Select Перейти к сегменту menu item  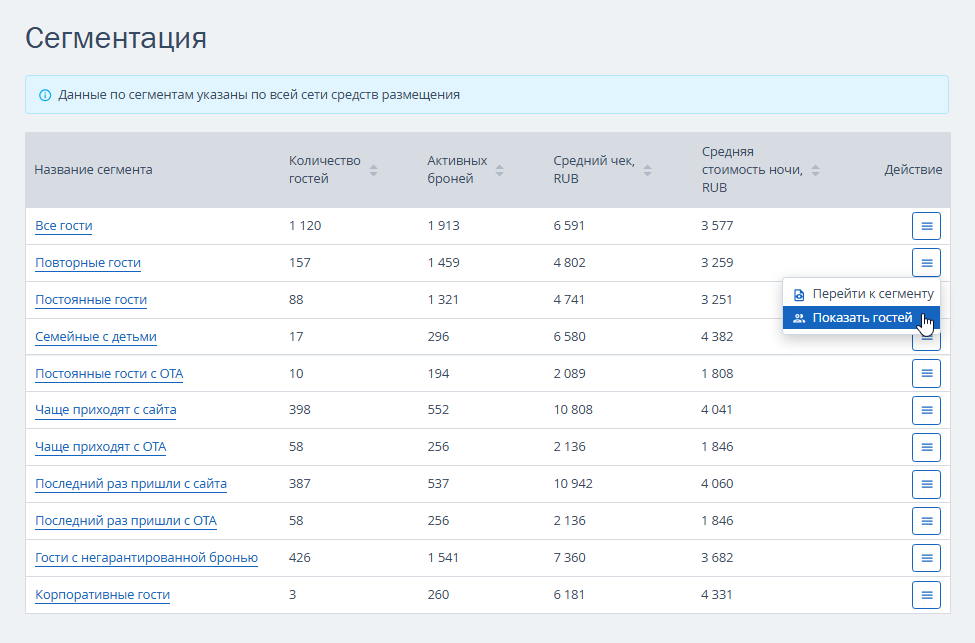pos(862,294)
